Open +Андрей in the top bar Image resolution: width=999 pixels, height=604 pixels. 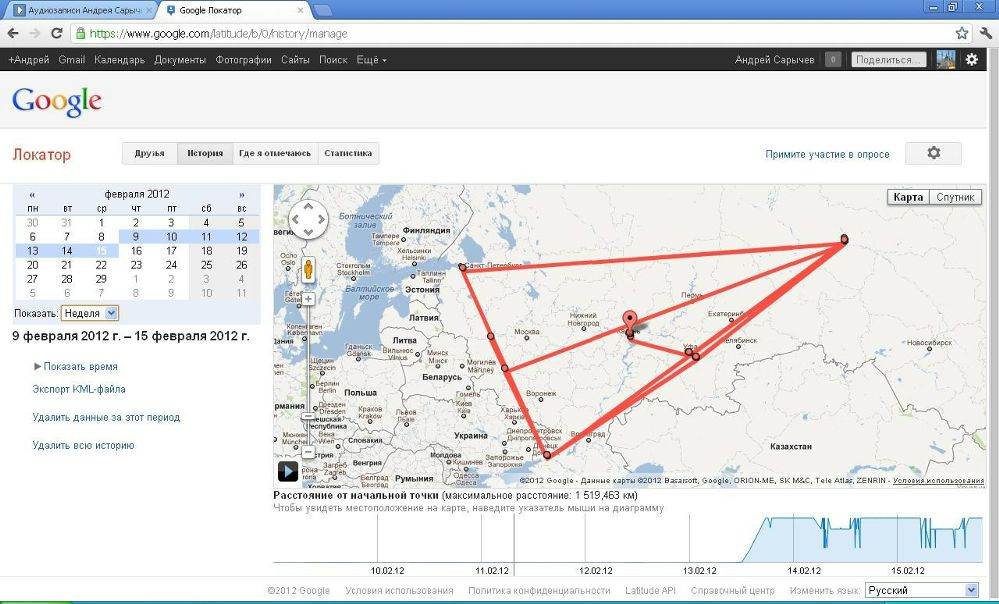point(29,60)
